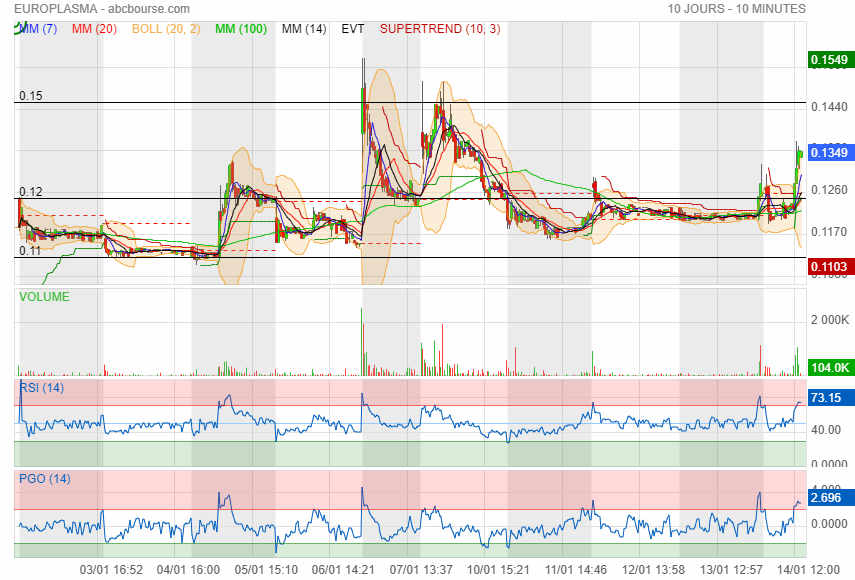Click the blue 0.1349 current price tag
Screen dimensions: 855x580
point(829,153)
